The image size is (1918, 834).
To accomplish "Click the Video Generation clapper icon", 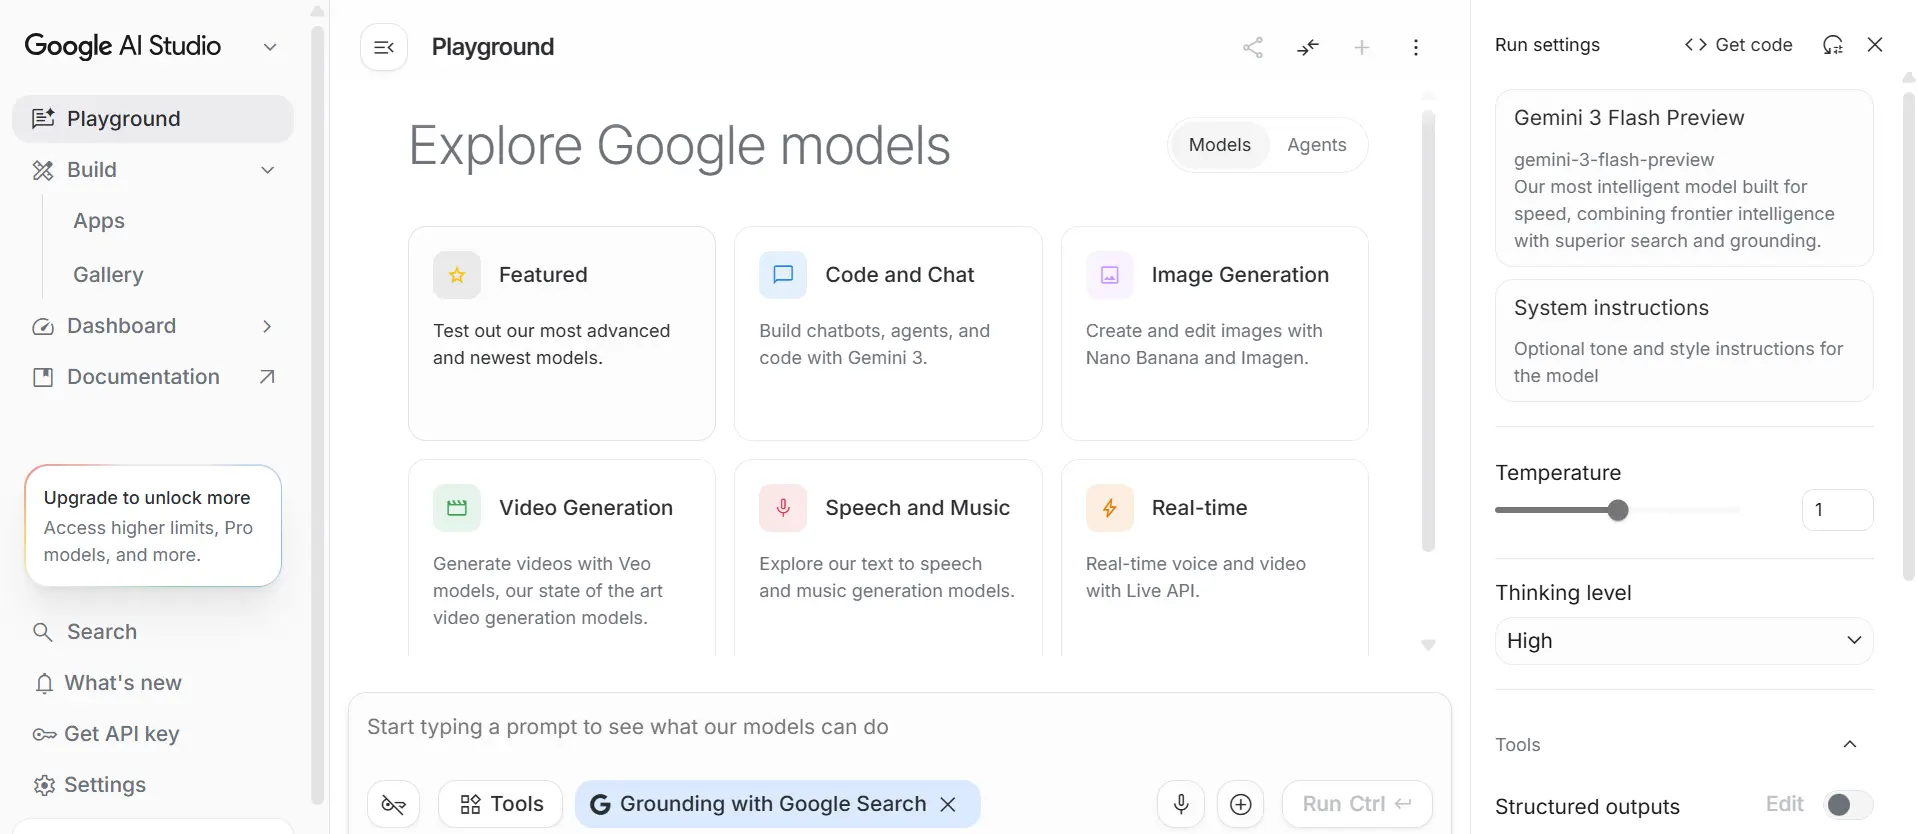I will (x=457, y=508).
